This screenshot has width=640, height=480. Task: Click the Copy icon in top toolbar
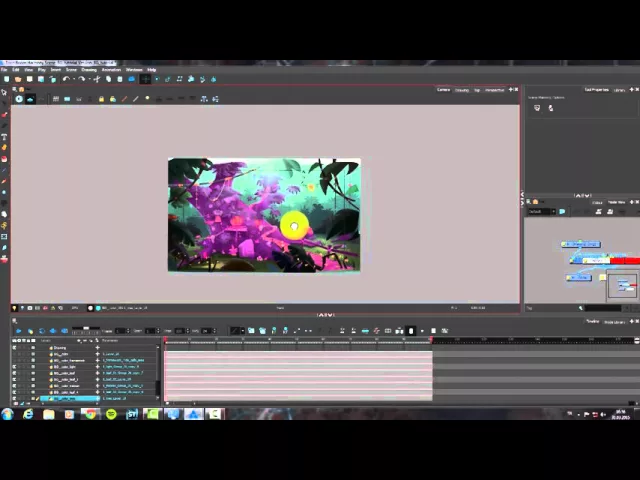click(x=109, y=79)
